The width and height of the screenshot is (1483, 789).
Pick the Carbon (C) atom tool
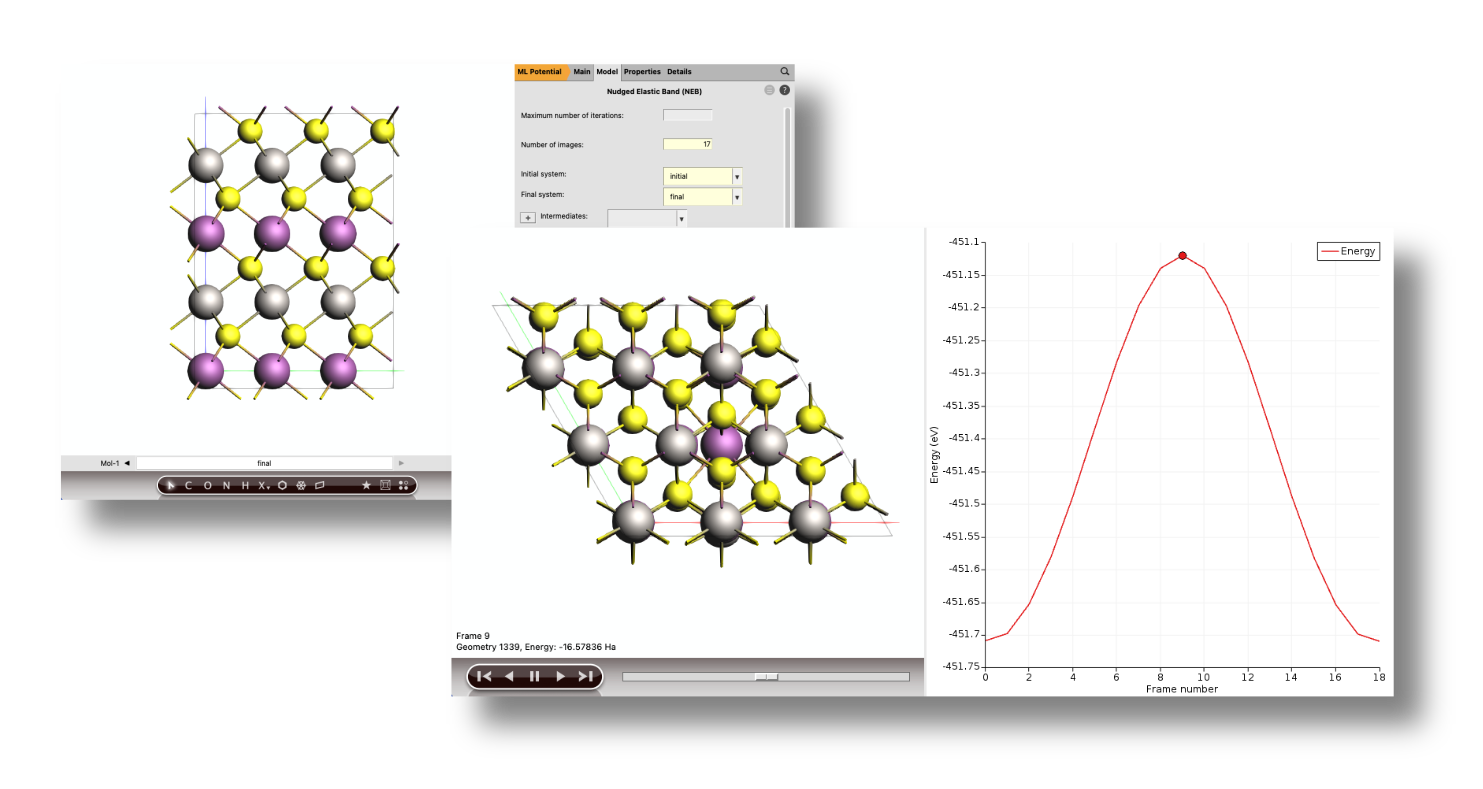189,486
